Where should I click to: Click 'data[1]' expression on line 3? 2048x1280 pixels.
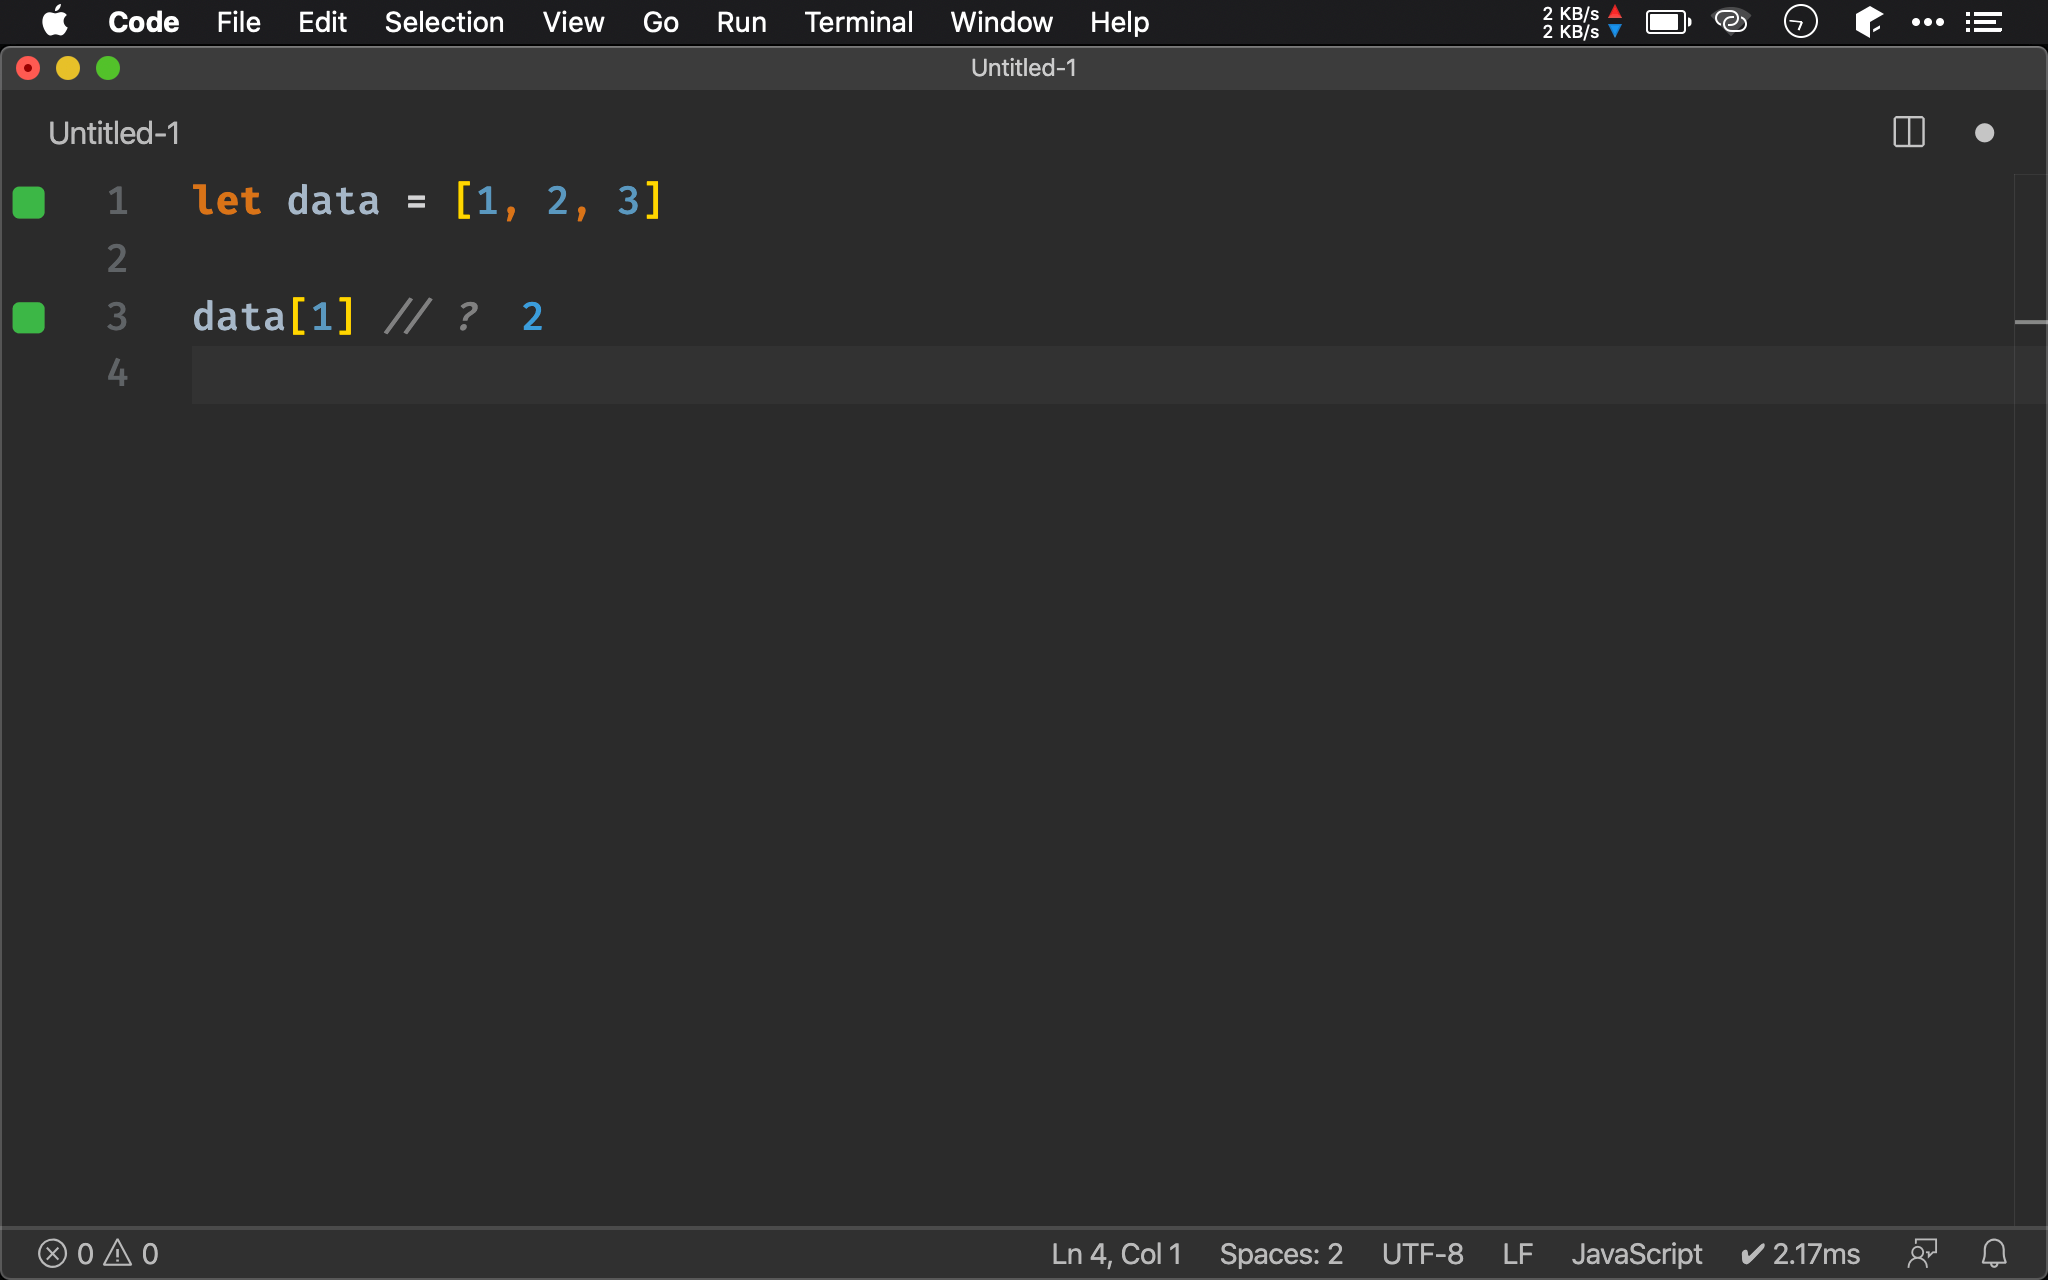(x=274, y=317)
